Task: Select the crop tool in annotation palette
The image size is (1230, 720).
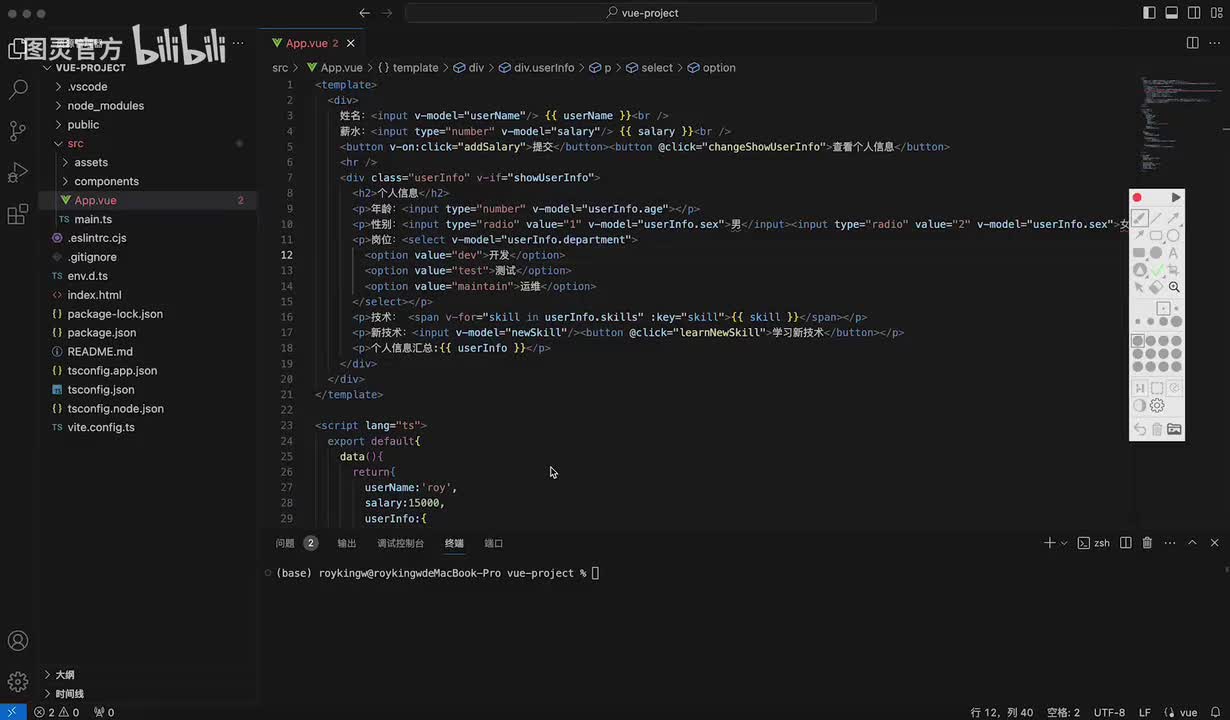Action: pos(1174,270)
